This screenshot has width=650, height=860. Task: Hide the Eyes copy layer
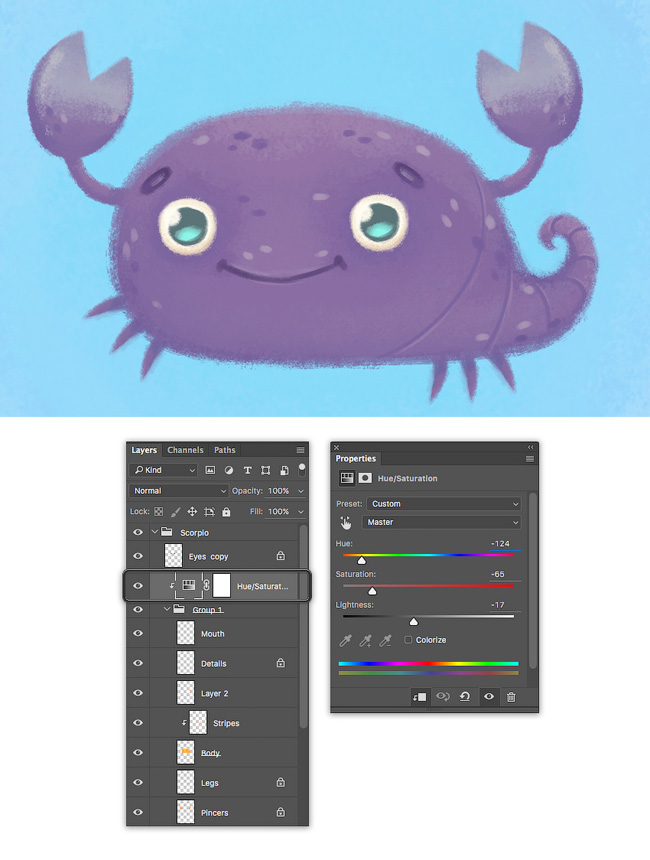click(x=138, y=556)
